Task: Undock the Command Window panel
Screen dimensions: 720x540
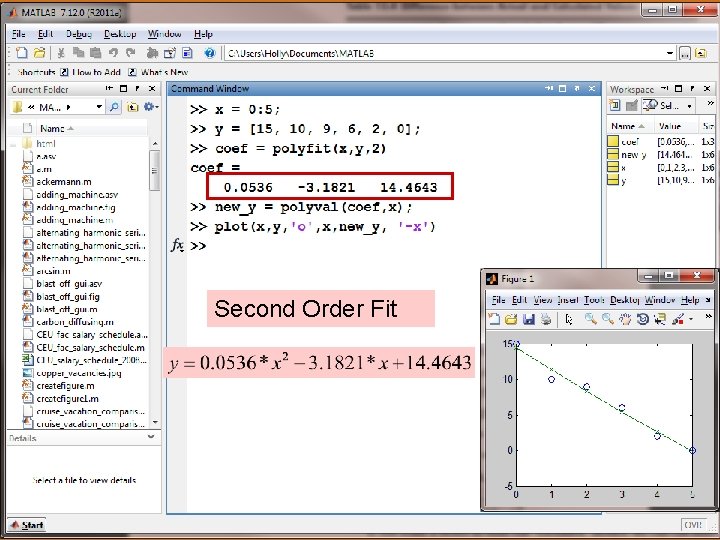Action: [577, 88]
